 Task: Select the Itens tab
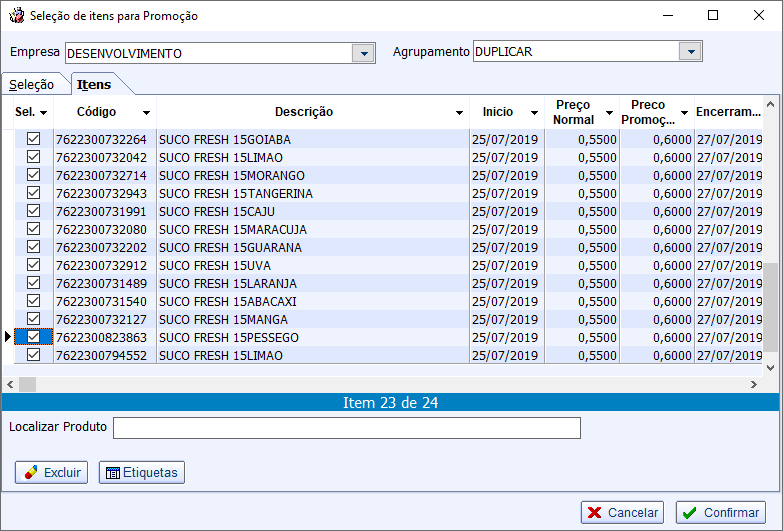(94, 85)
